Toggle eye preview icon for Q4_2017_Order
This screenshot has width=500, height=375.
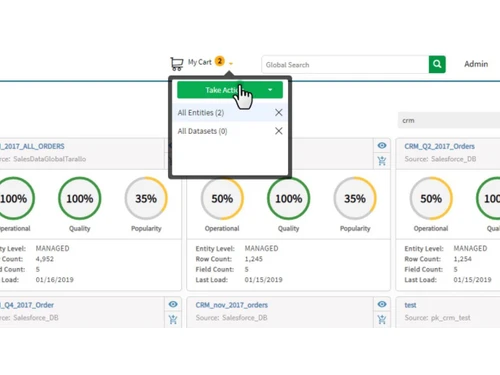[x=173, y=304]
